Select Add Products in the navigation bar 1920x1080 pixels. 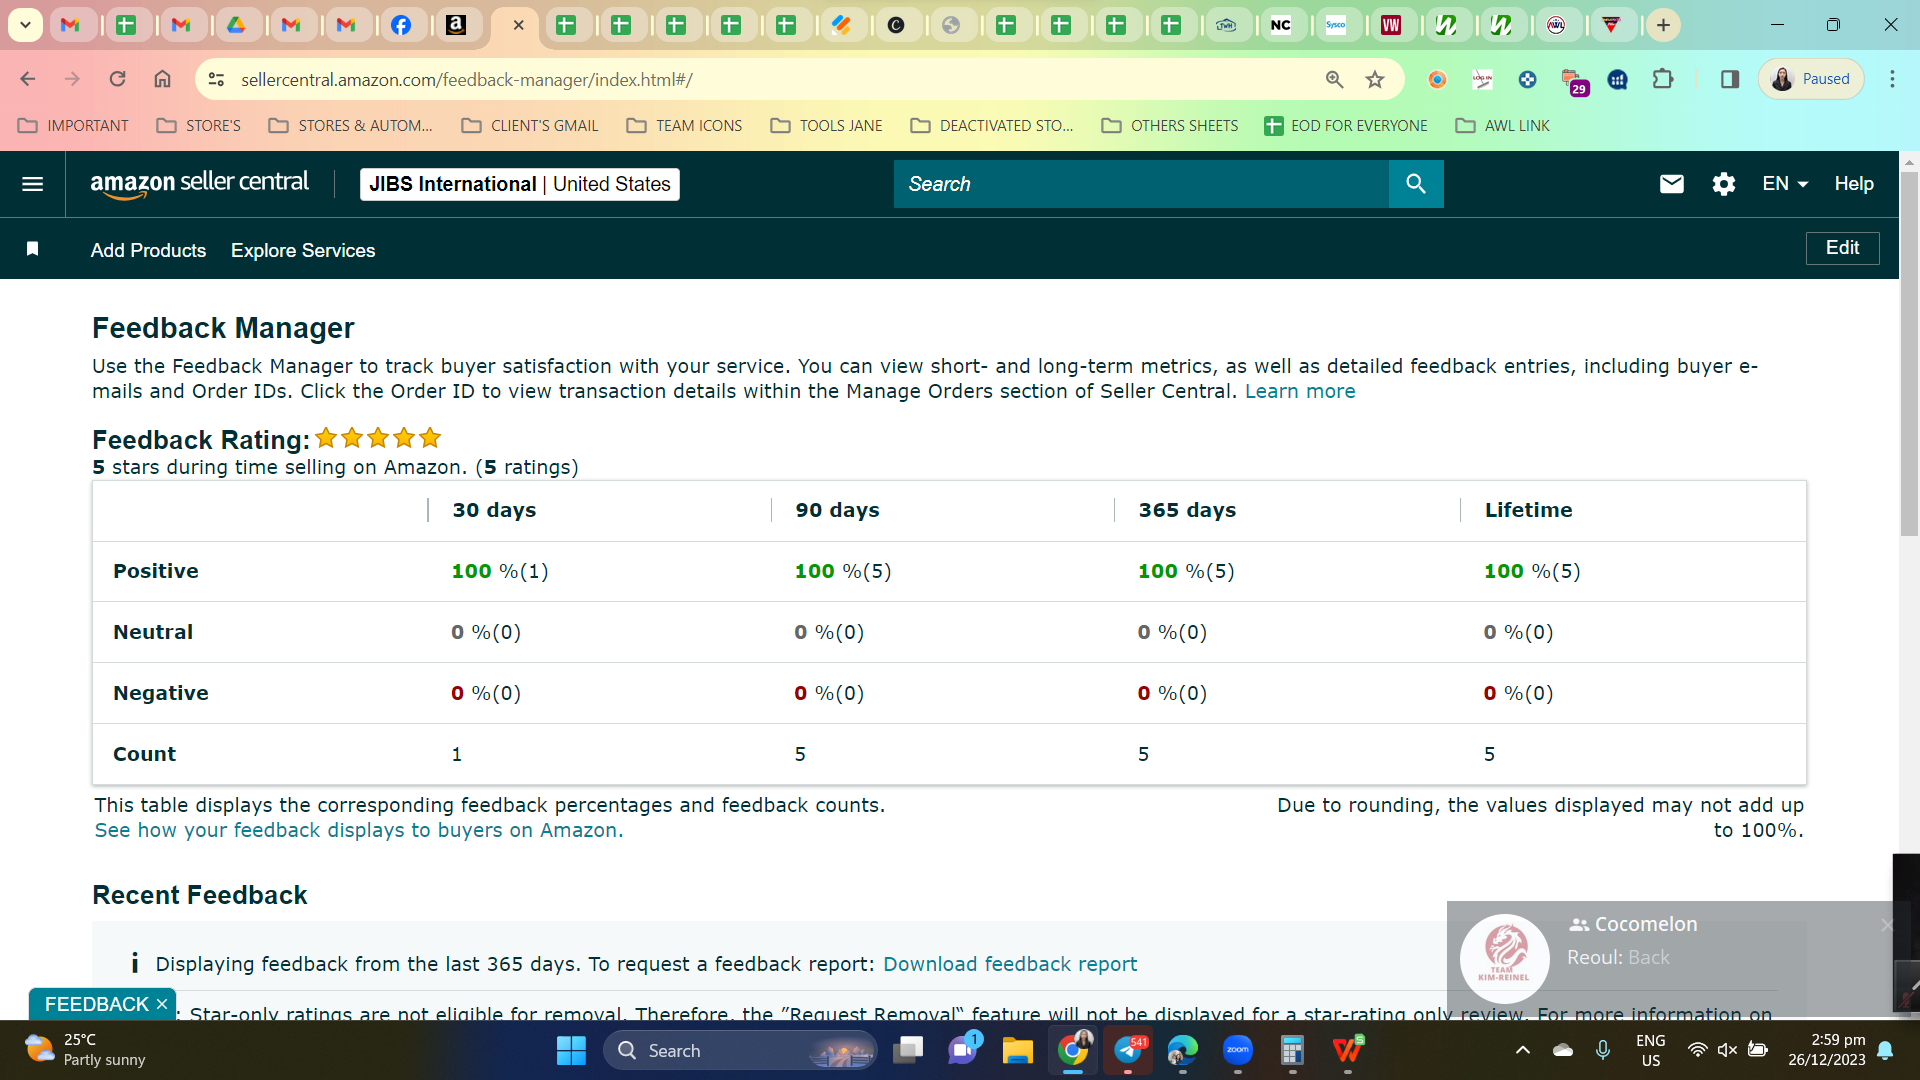pos(148,250)
